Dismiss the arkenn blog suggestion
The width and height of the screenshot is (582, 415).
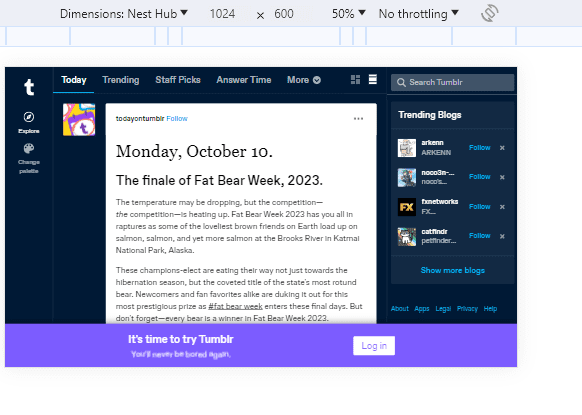(x=502, y=148)
